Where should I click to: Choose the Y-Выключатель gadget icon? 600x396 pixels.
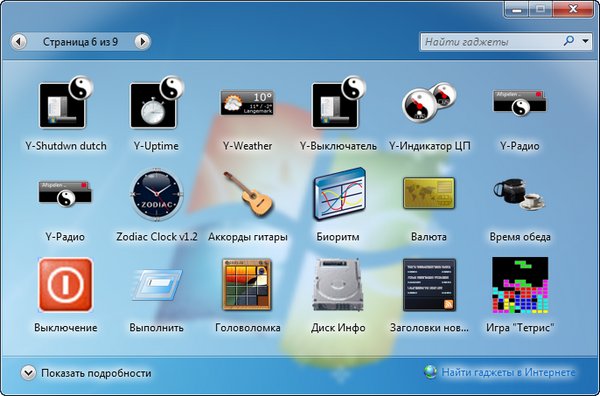(x=338, y=103)
